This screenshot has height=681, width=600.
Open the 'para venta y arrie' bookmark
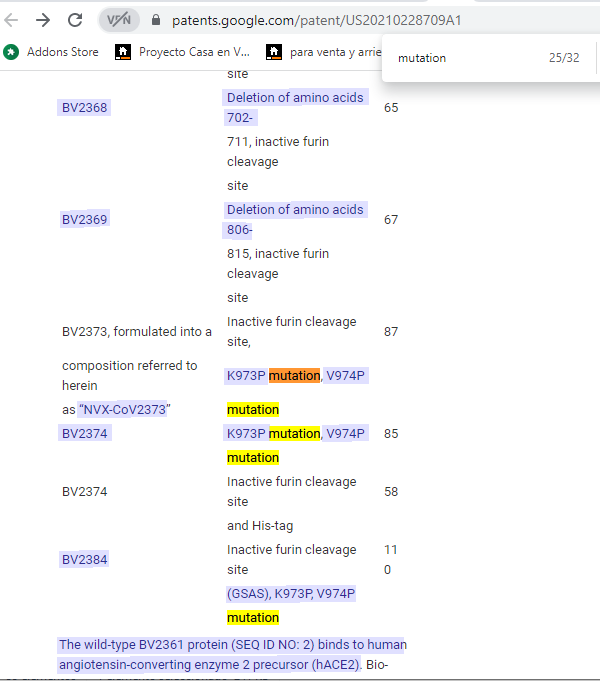pos(325,52)
